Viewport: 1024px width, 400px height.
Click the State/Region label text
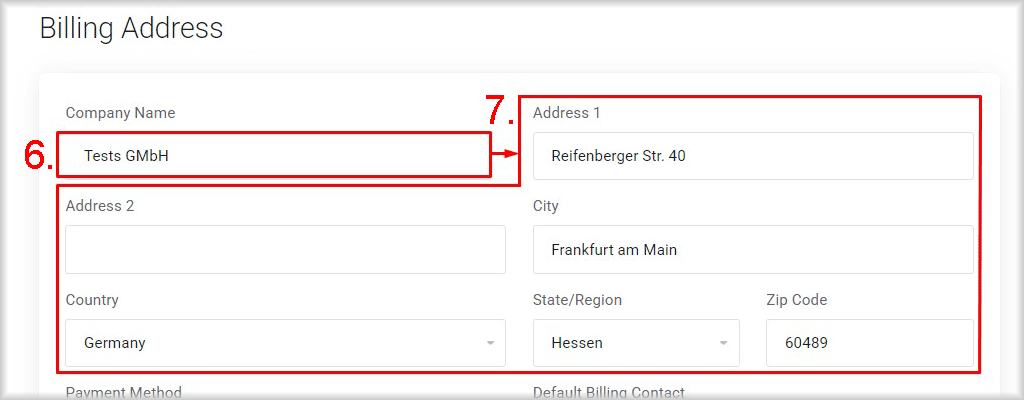pyautogui.click(x=577, y=300)
